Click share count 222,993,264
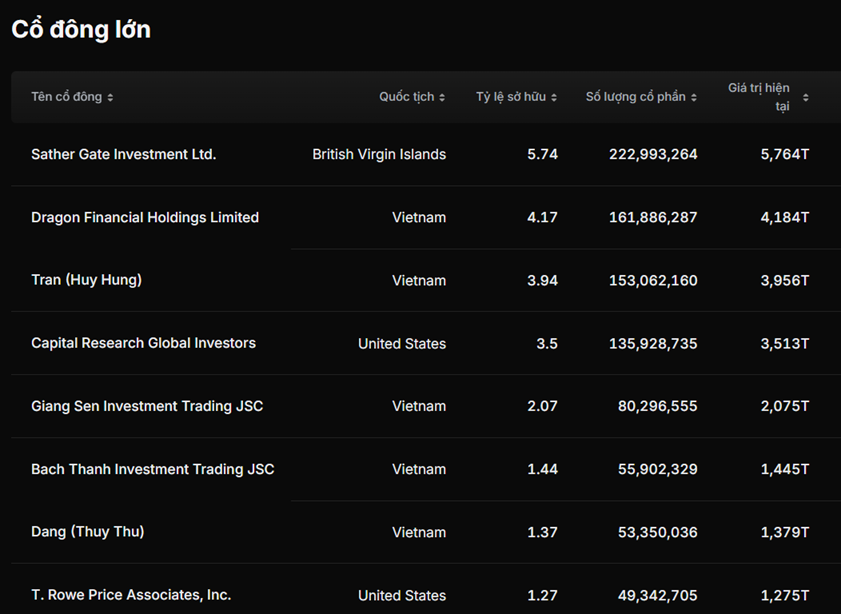841x614 pixels. pyautogui.click(x=653, y=154)
